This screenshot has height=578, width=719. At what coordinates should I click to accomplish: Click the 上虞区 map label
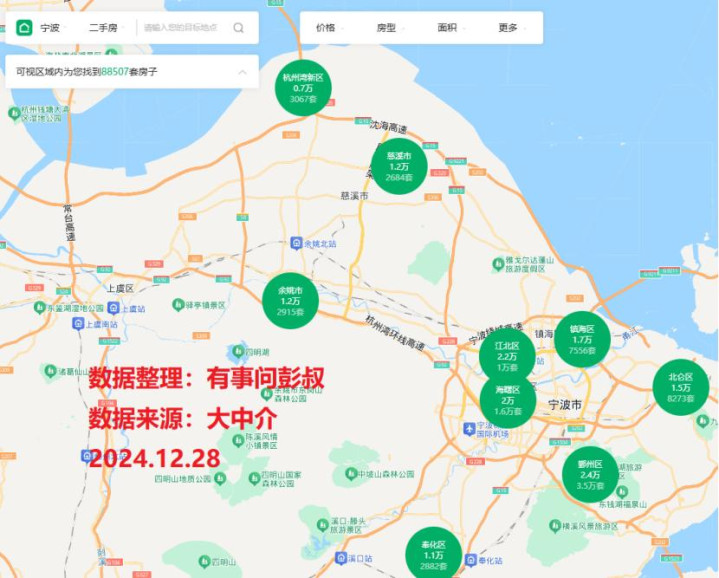[x=120, y=289]
